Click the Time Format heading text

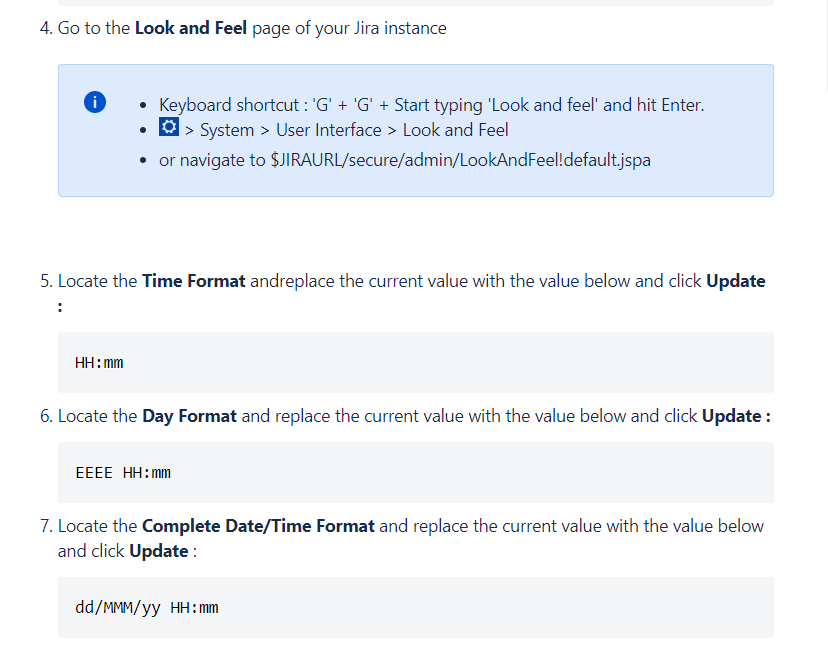click(193, 280)
